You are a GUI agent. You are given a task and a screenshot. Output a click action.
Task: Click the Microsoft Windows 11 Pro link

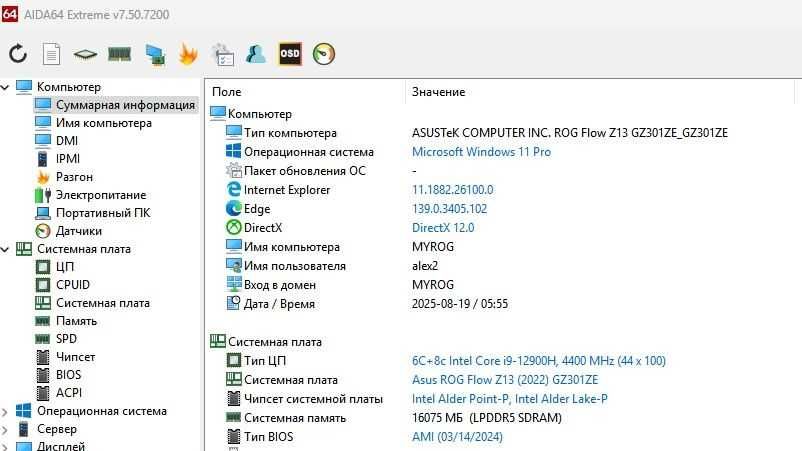(481, 152)
